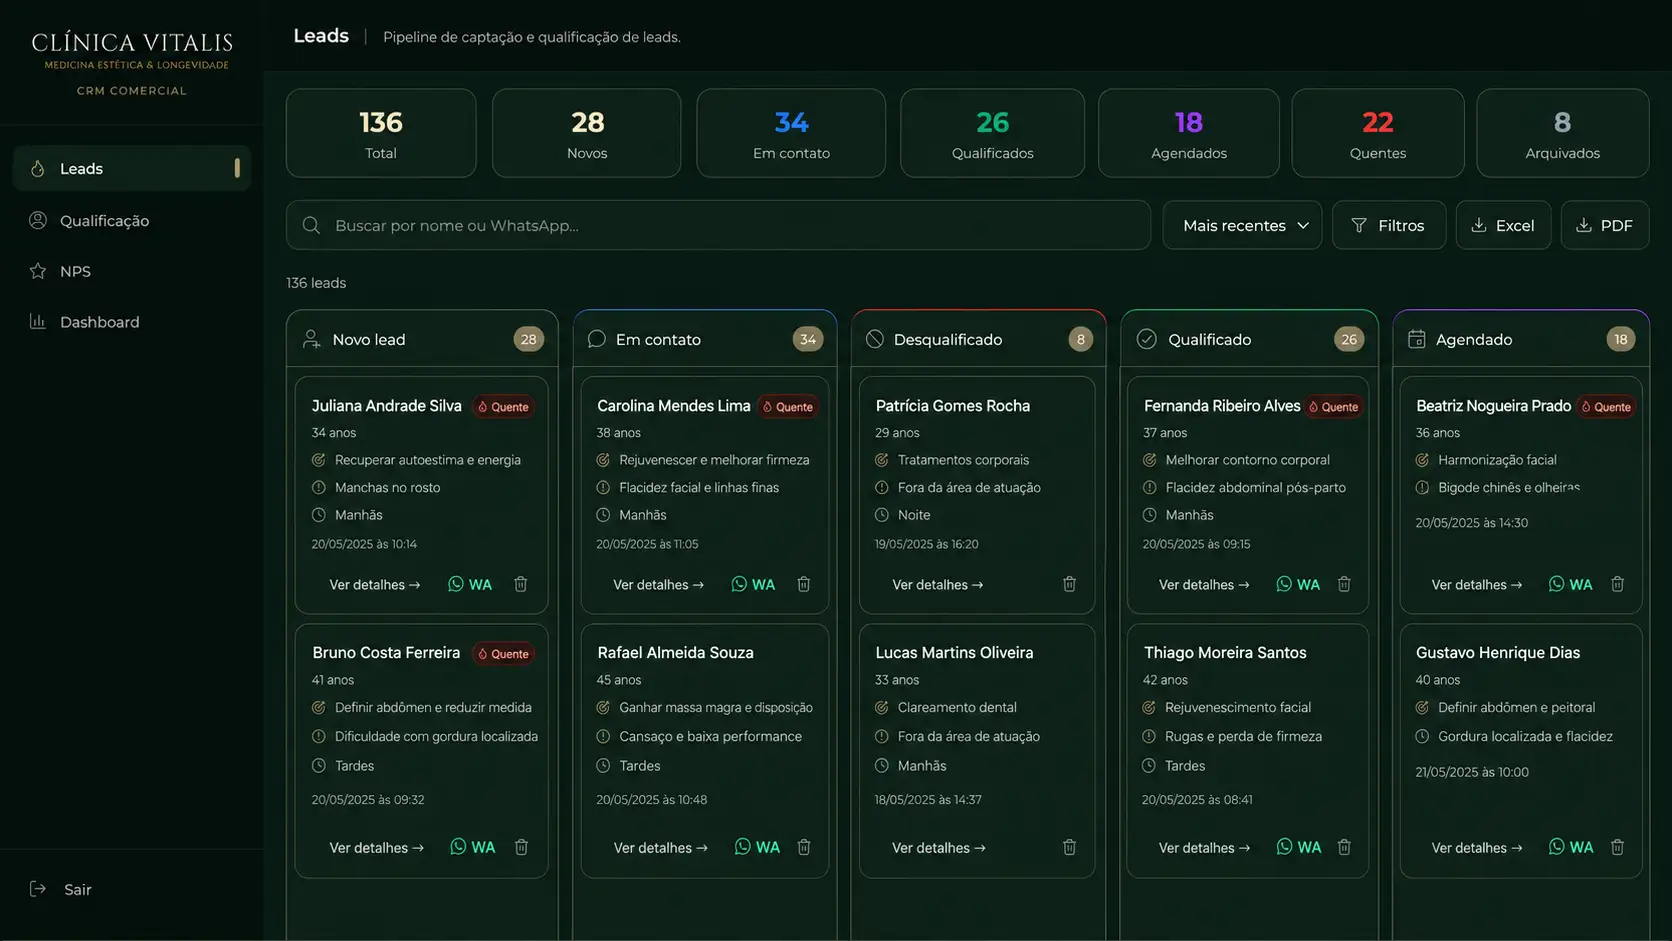Click the Agendado calendar icon
Screen dimensions: 1672x941
tap(1417, 339)
